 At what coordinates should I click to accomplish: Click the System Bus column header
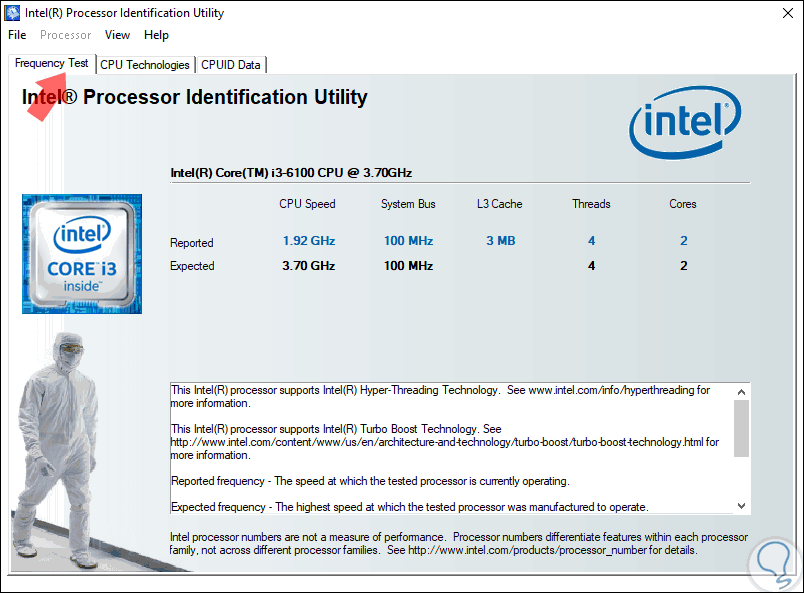(408, 204)
